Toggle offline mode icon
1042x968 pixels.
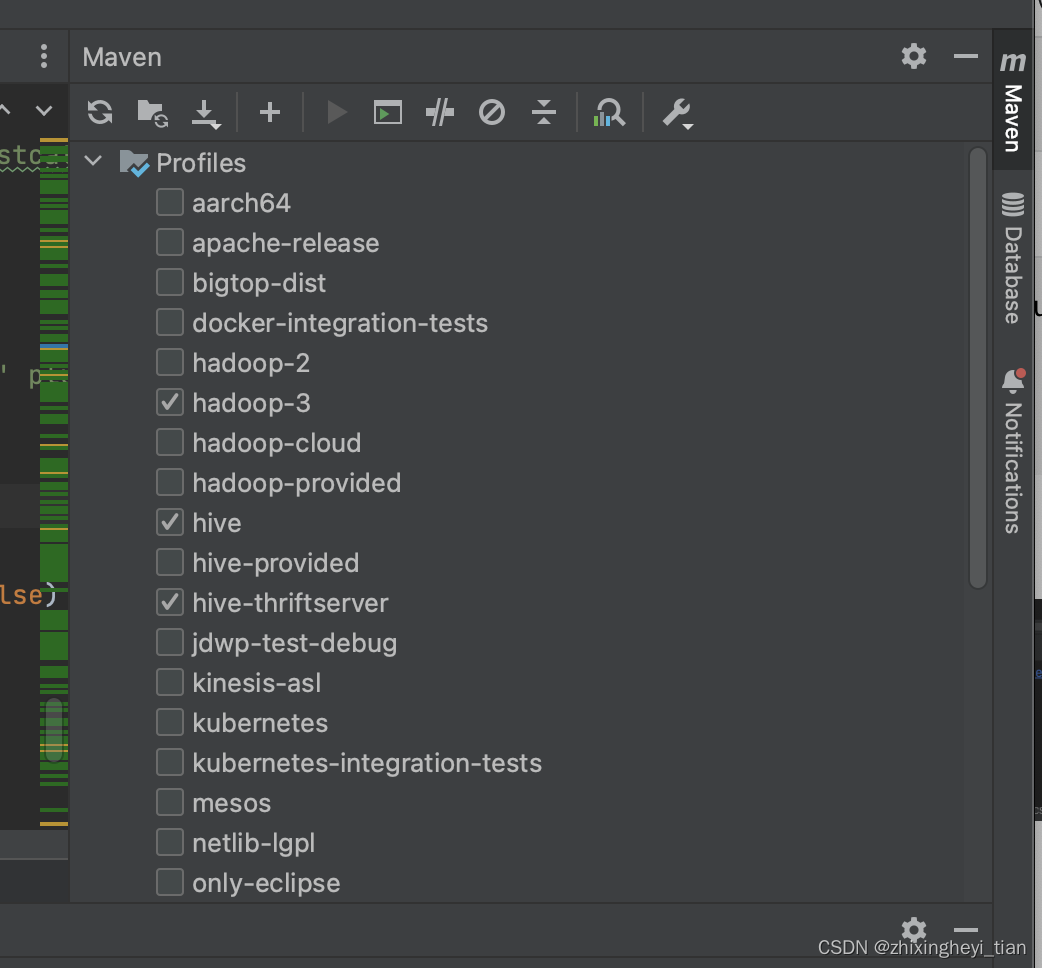click(440, 112)
